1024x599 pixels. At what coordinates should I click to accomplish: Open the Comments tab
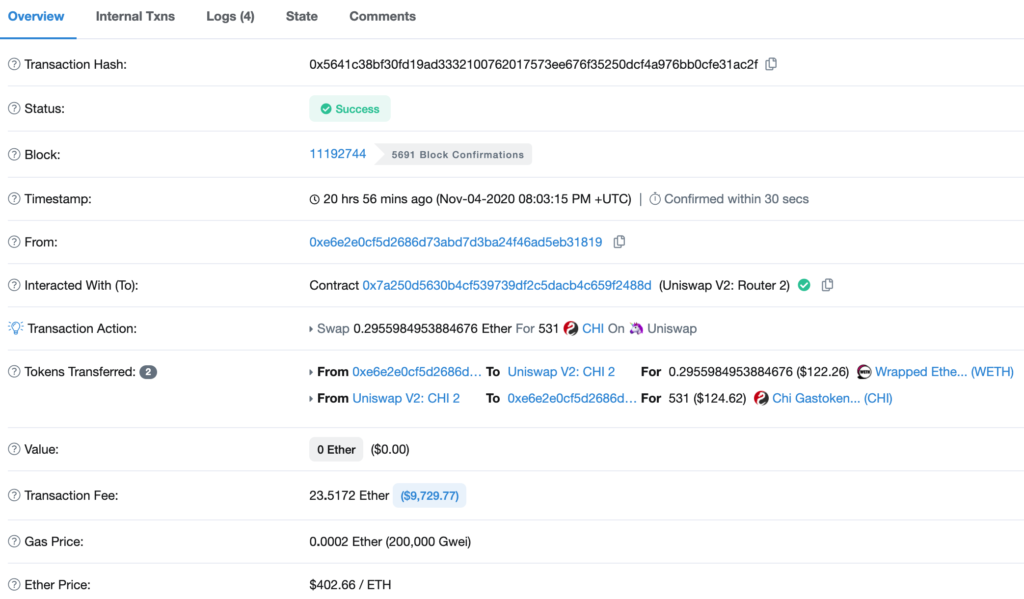[383, 16]
